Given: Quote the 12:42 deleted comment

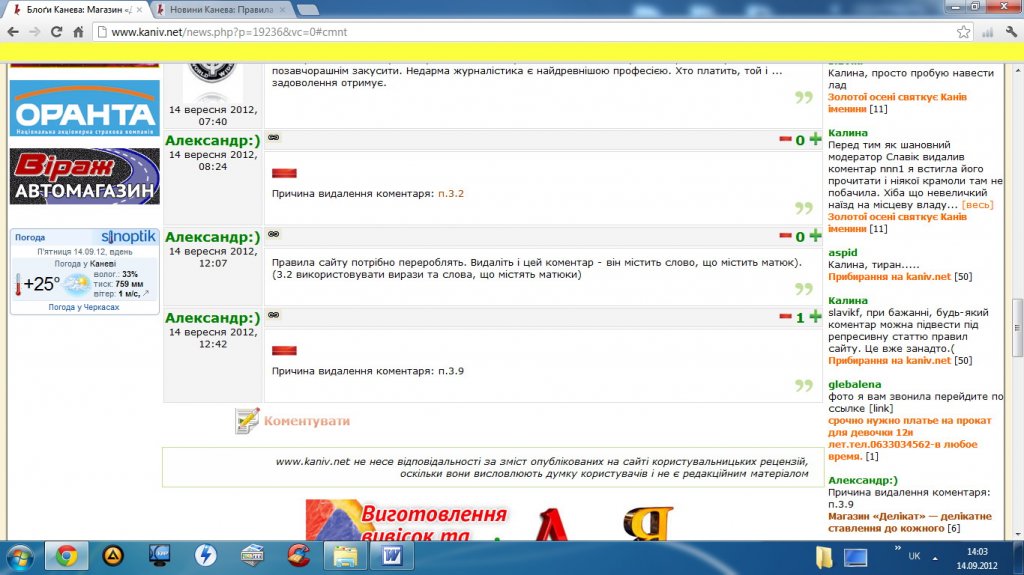Looking at the screenshot, I should [804, 386].
